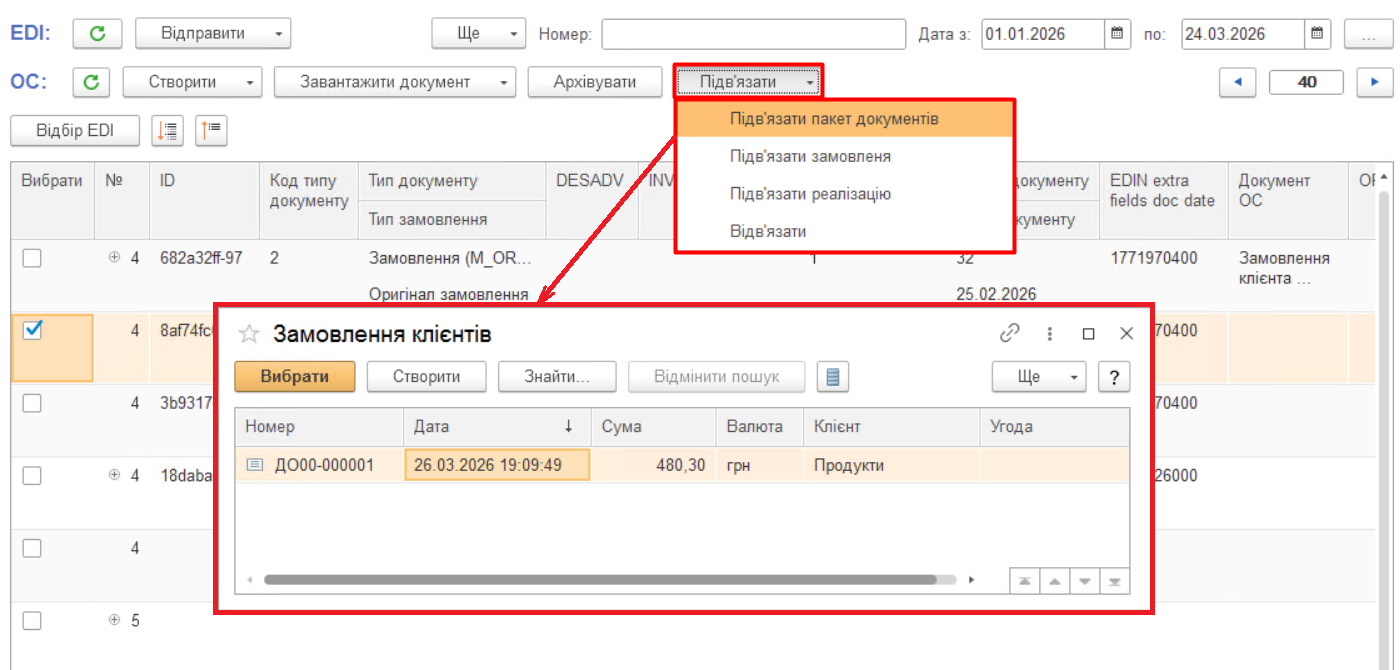The height and width of the screenshot is (670, 1400).
Task: Click favorite star in Замовлення клієнтів dialog
Action: [x=249, y=334]
